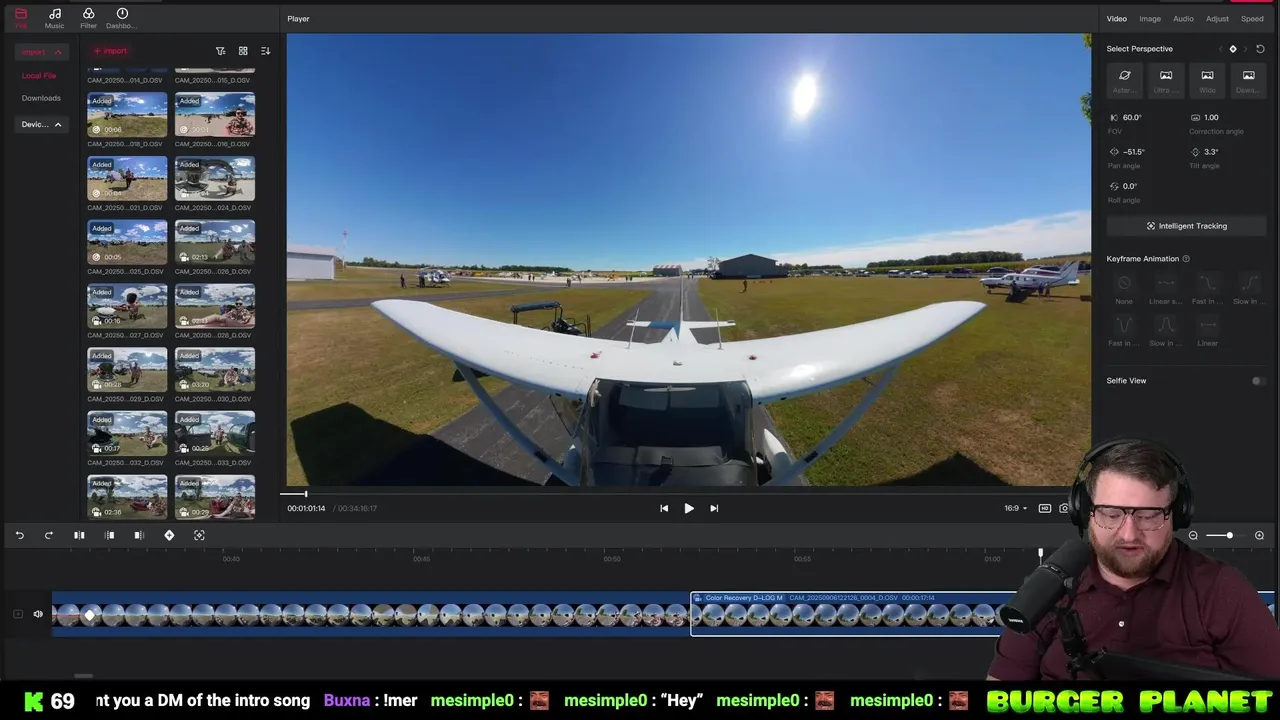Select clip thumbnail CAM_20250...024_D.OSV
The image size is (1280, 720).
(x=215, y=179)
